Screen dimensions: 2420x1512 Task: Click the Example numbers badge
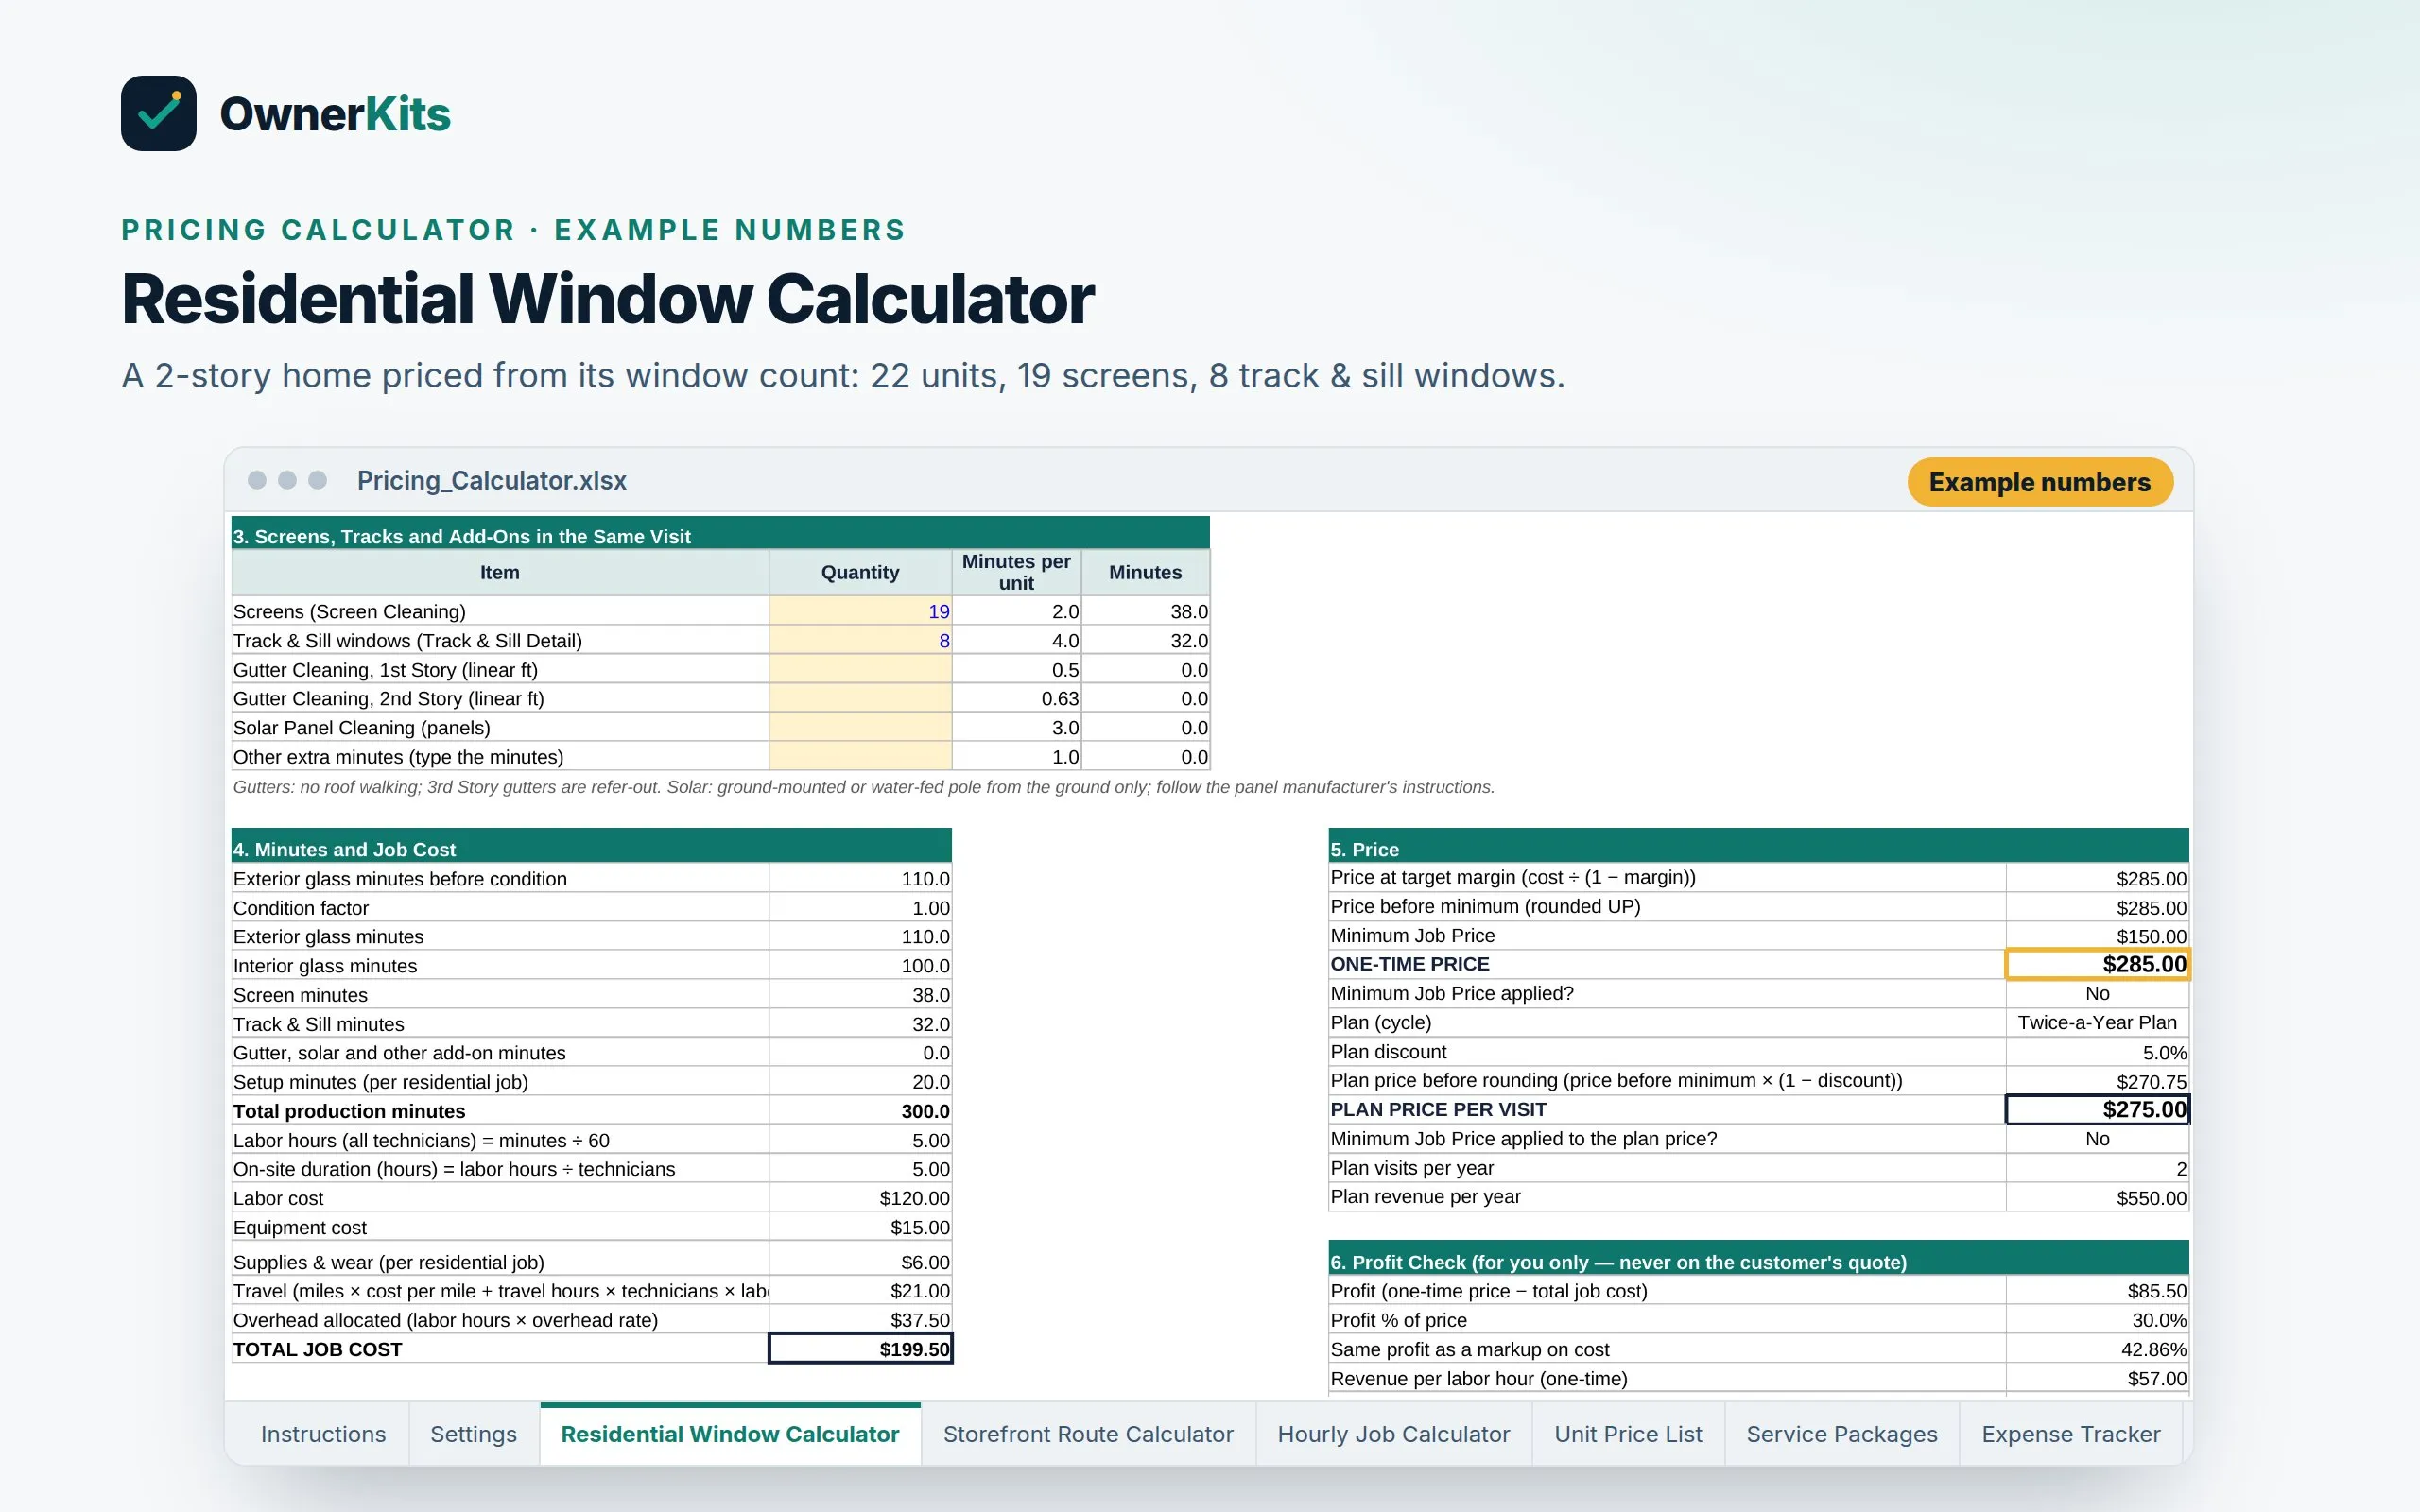point(2039,482)
